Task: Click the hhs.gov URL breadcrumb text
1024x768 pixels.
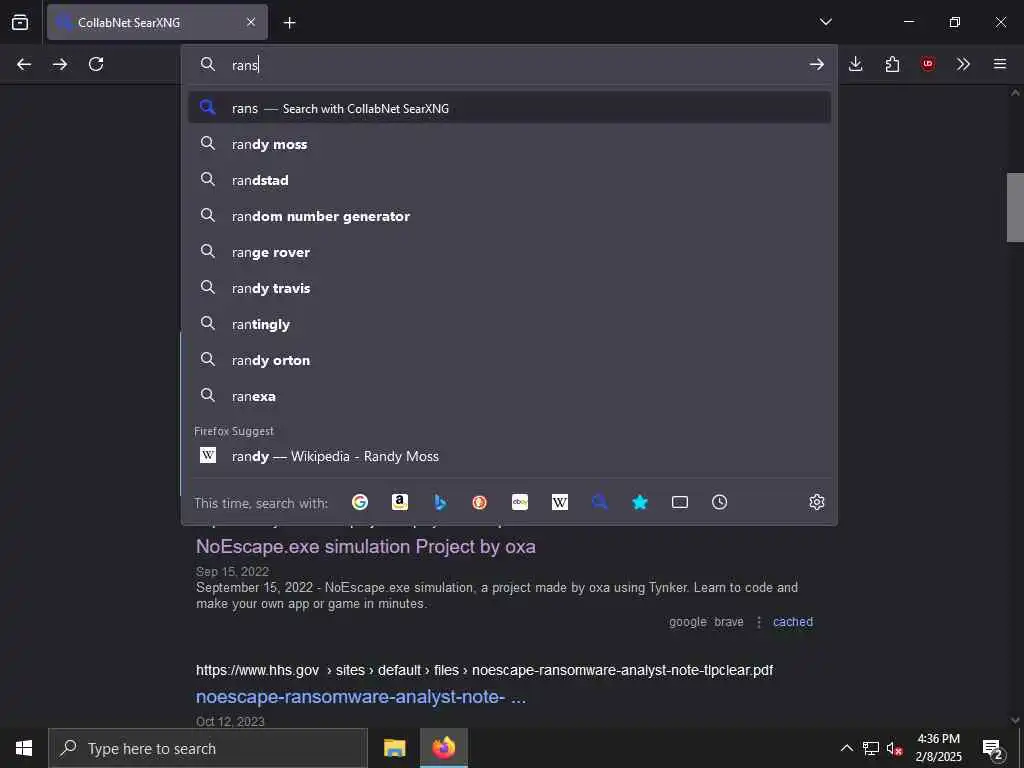Action: pos(485,670)
